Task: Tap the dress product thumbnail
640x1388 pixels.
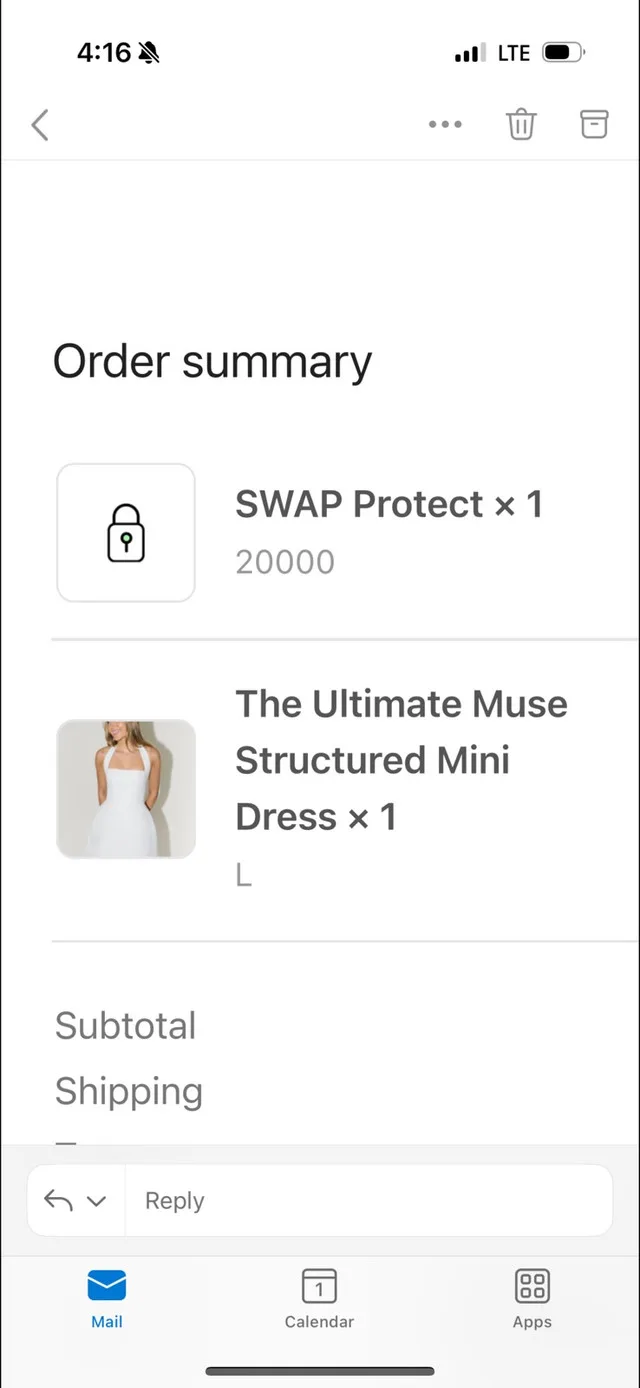Action: (125, 788)
